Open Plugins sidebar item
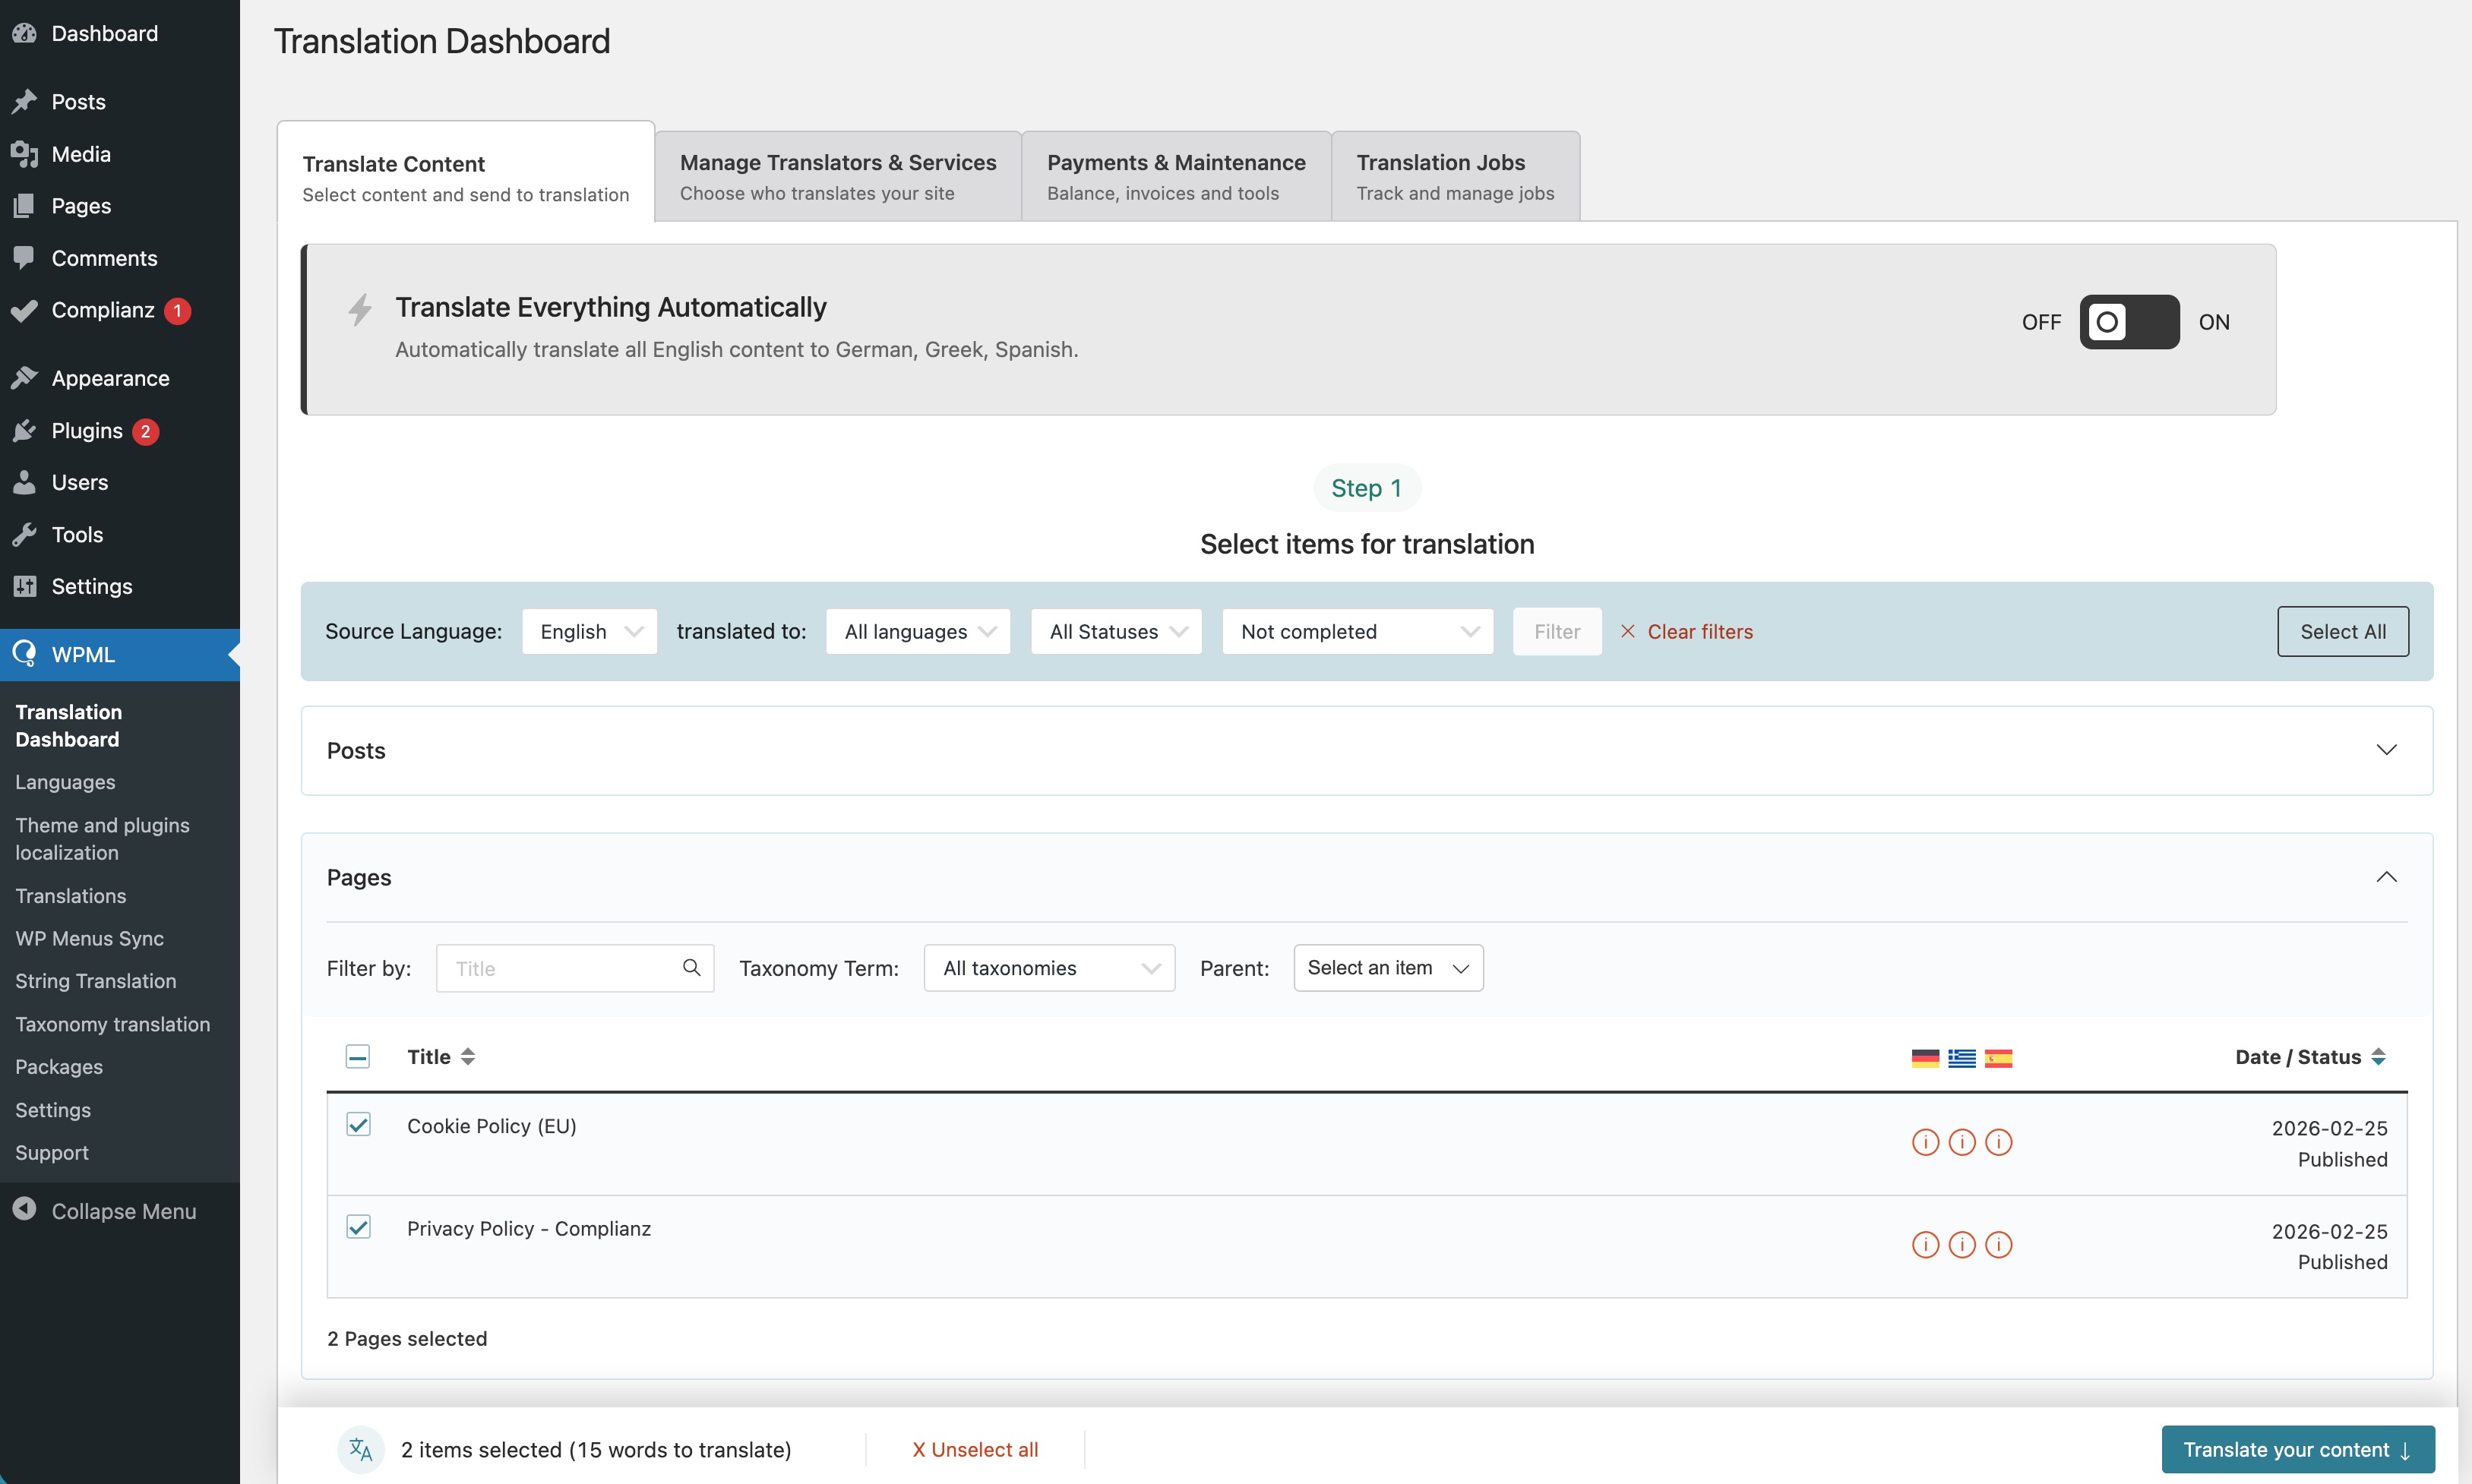 click(87, 431)
